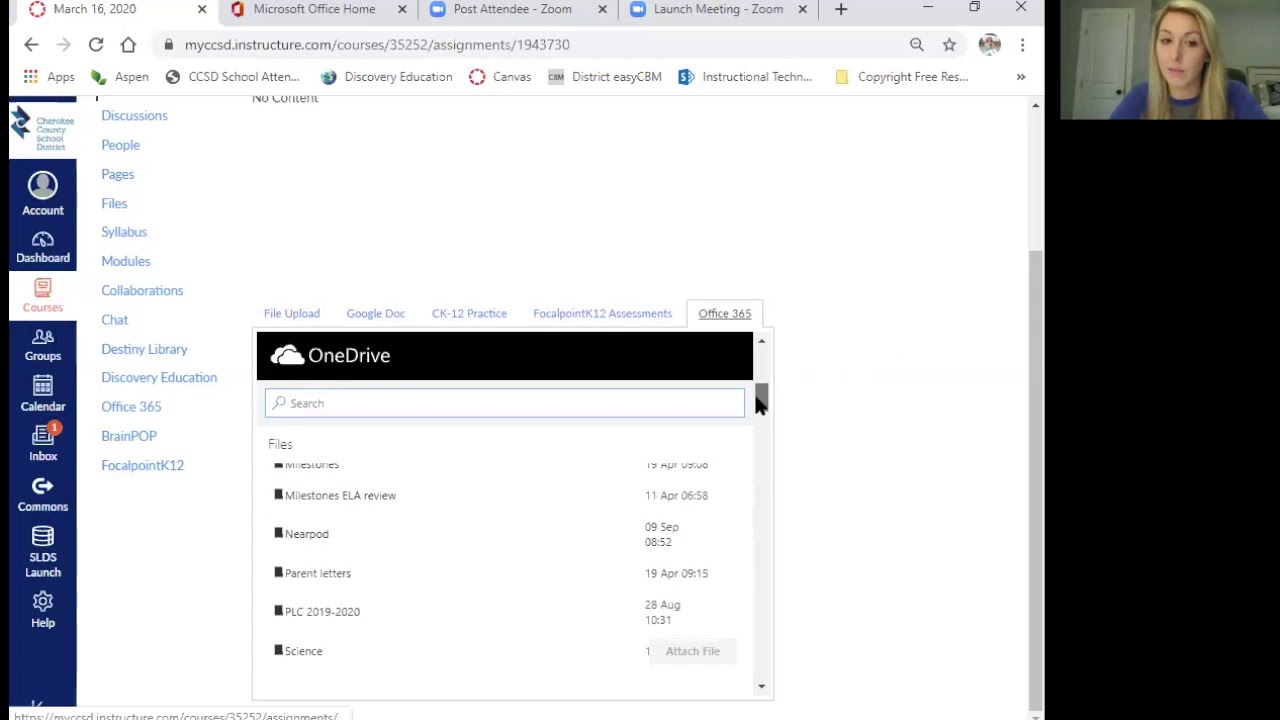Open the District easyCBM bookmark
This screenshot has height=720, width=1280.
click(605, 77)
